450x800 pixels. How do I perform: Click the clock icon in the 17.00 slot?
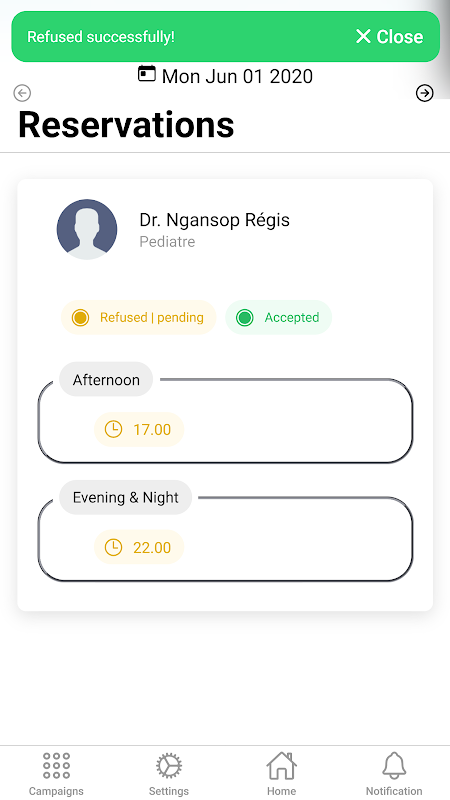(113, 429)
